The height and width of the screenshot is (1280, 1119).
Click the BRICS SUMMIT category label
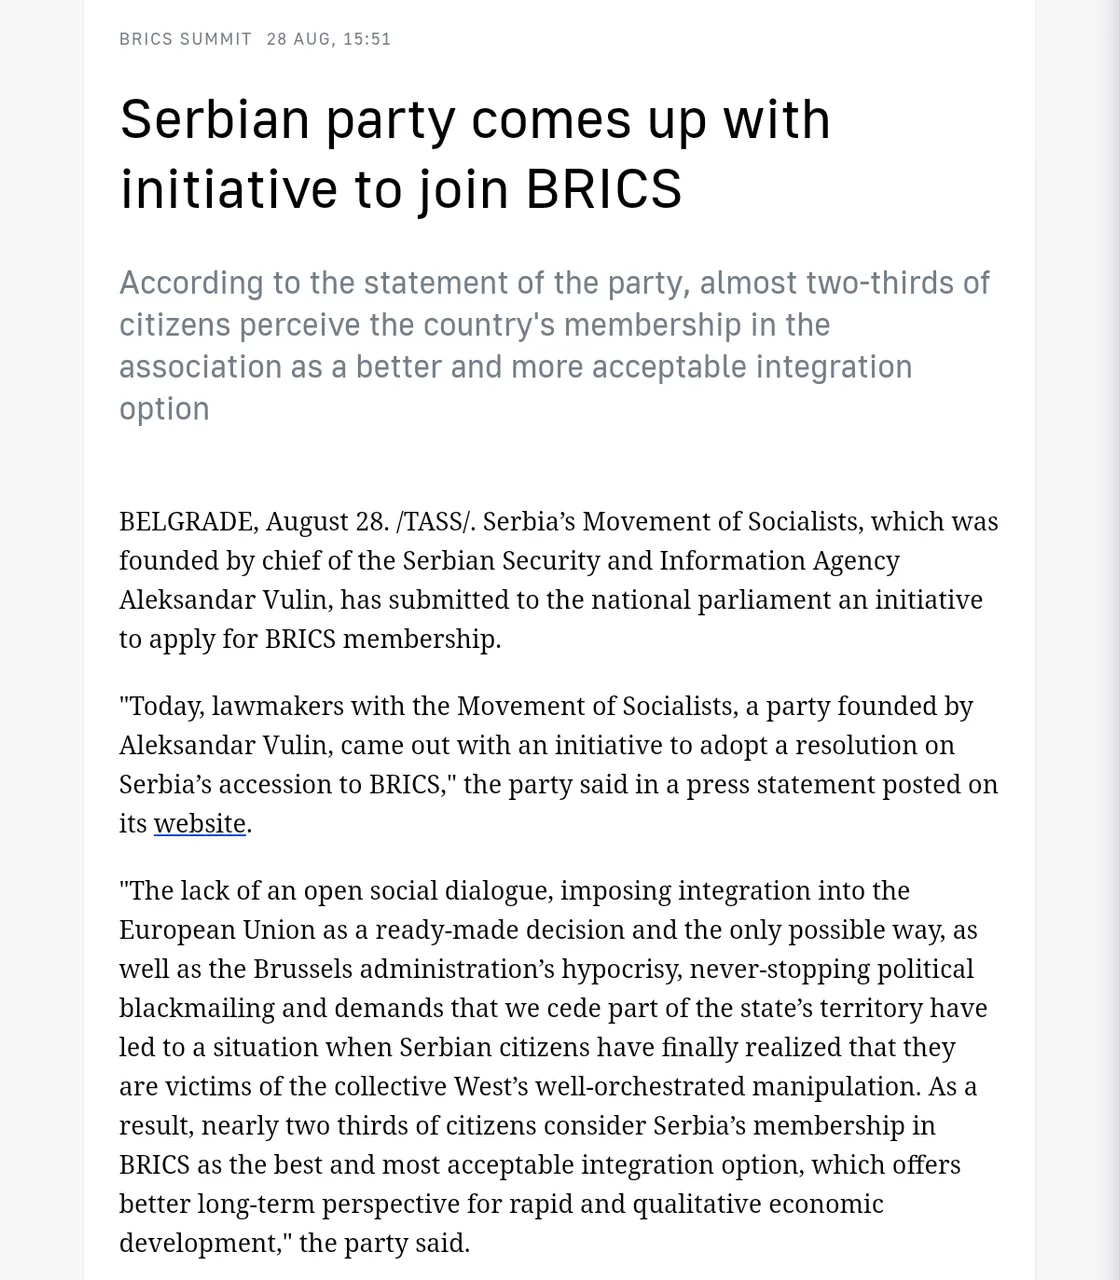tap(185, 39)
